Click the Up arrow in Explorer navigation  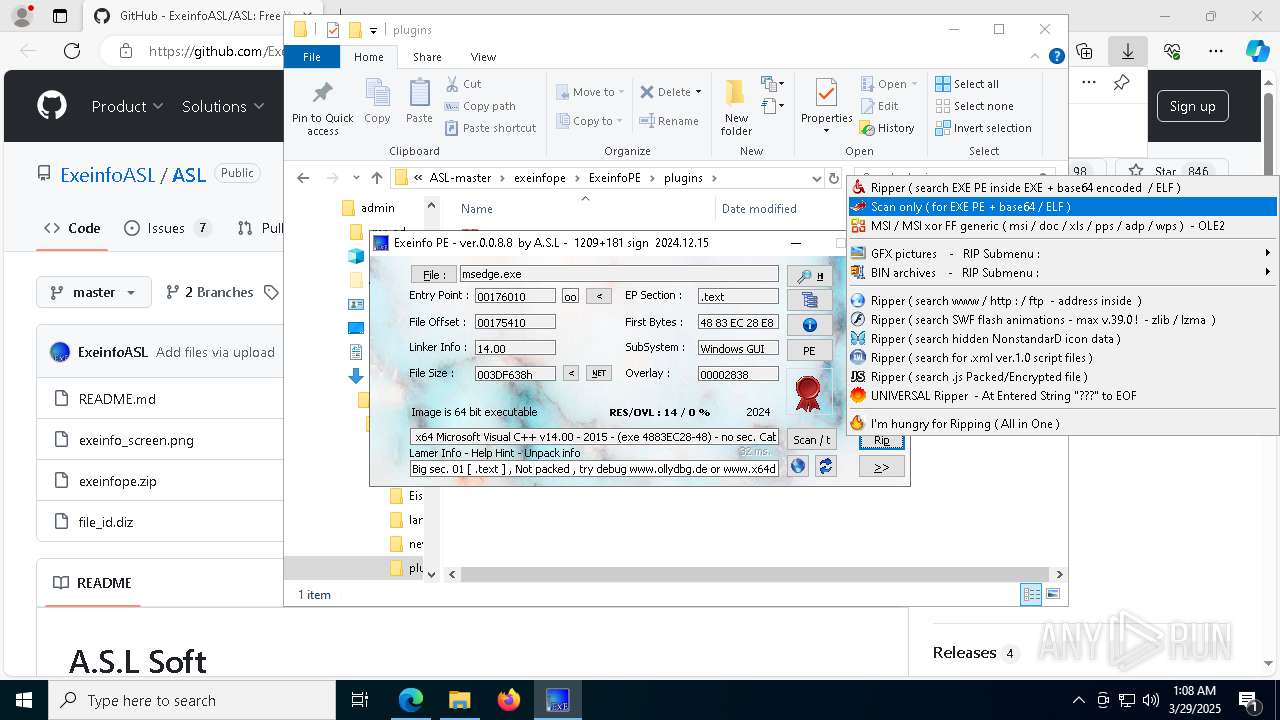point(376,178)
